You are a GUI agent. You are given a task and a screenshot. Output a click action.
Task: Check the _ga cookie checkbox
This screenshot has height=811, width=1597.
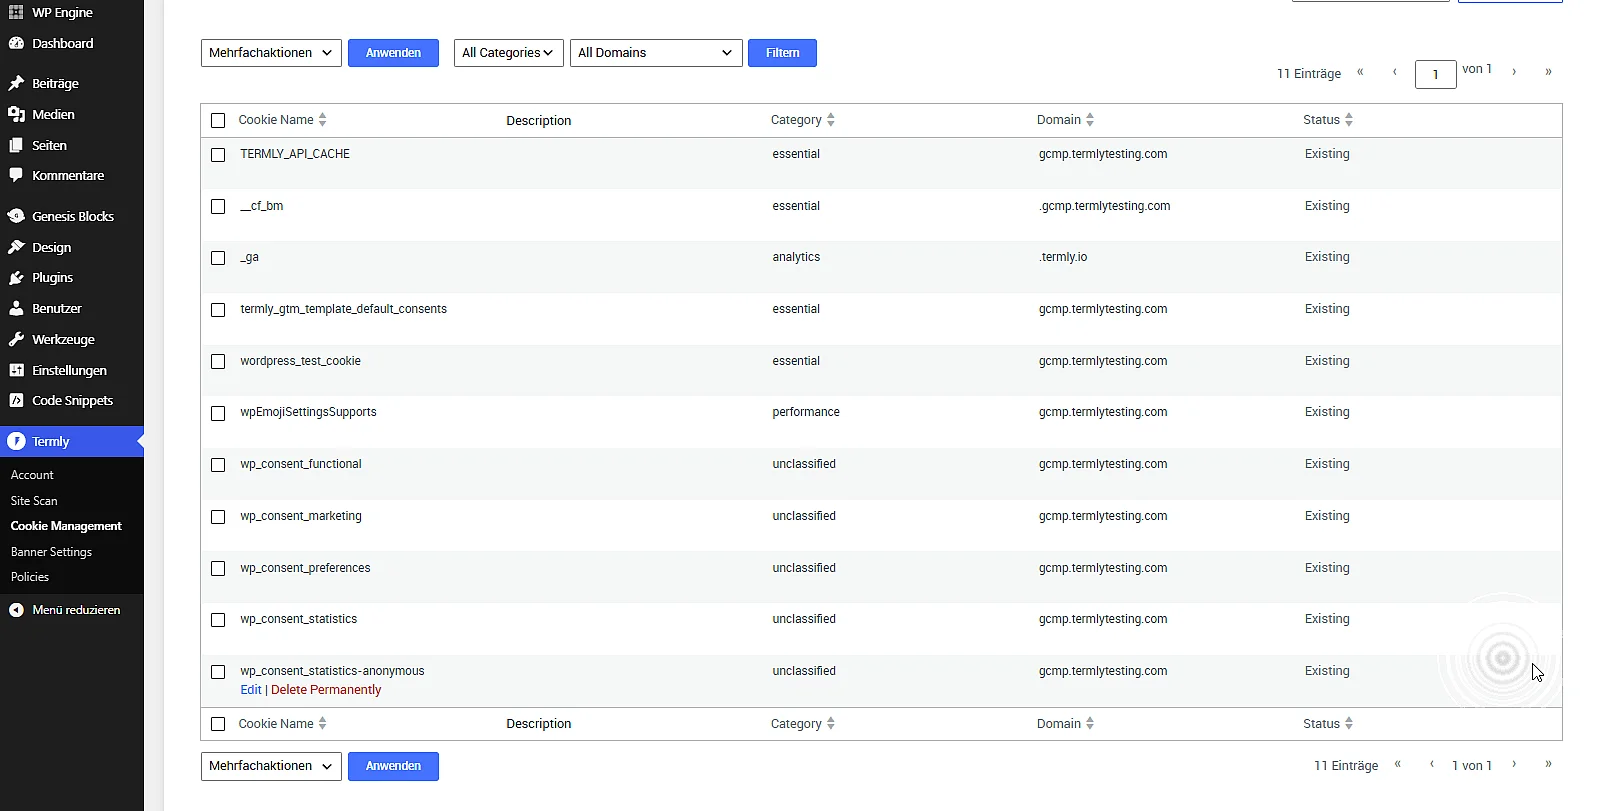click(x=218, y=258)
